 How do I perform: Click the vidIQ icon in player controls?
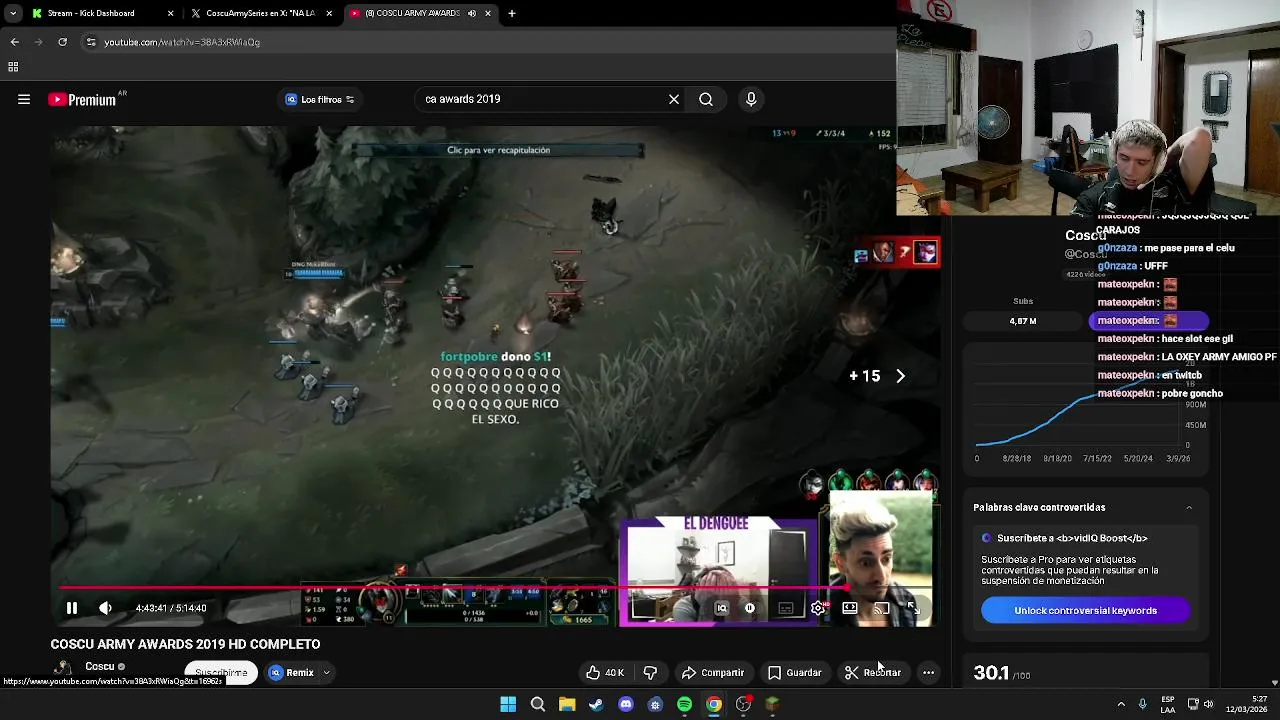[721, 608]
